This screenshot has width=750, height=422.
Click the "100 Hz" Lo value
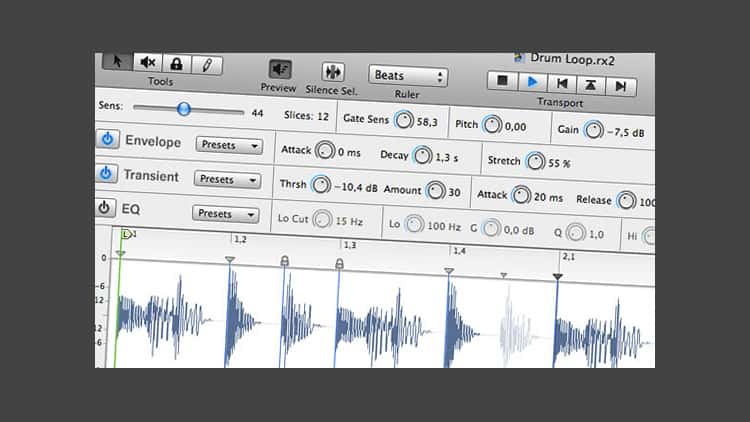[x=444, y=226]
